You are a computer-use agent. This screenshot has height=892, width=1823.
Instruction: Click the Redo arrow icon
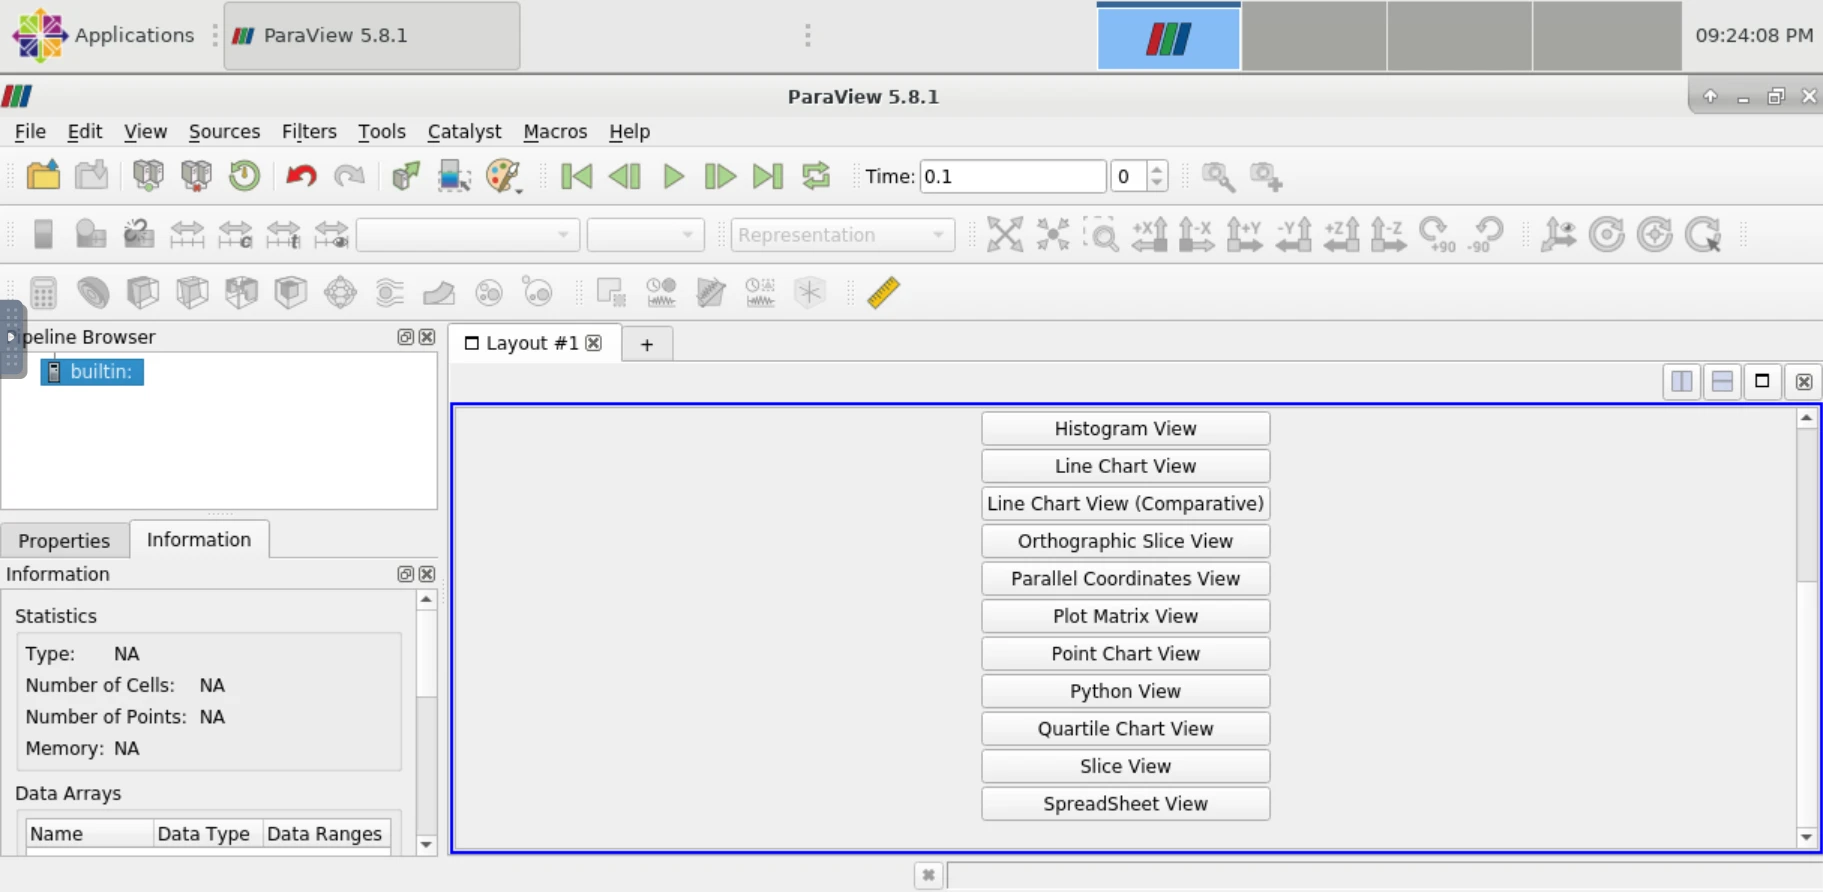[x=349, y=176]
